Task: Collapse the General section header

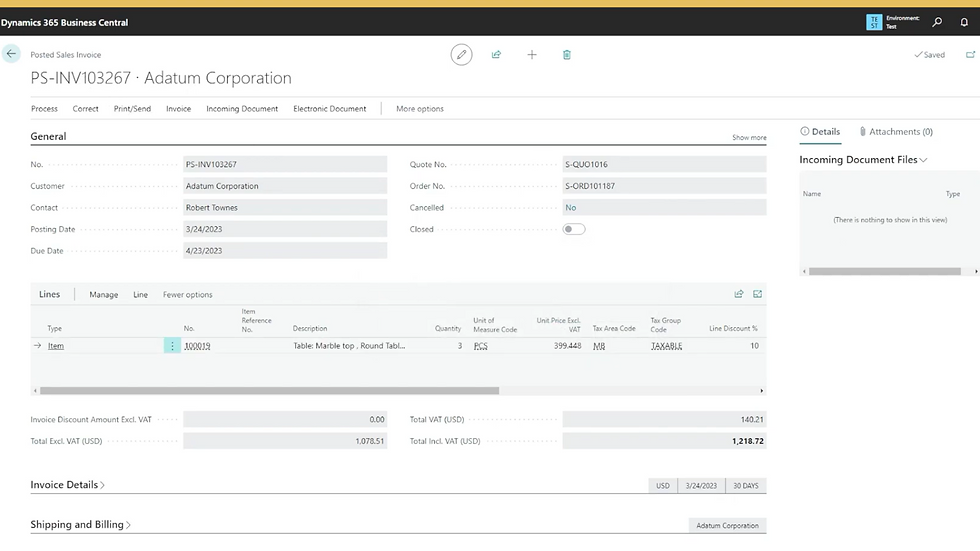Action: [48, 136]
